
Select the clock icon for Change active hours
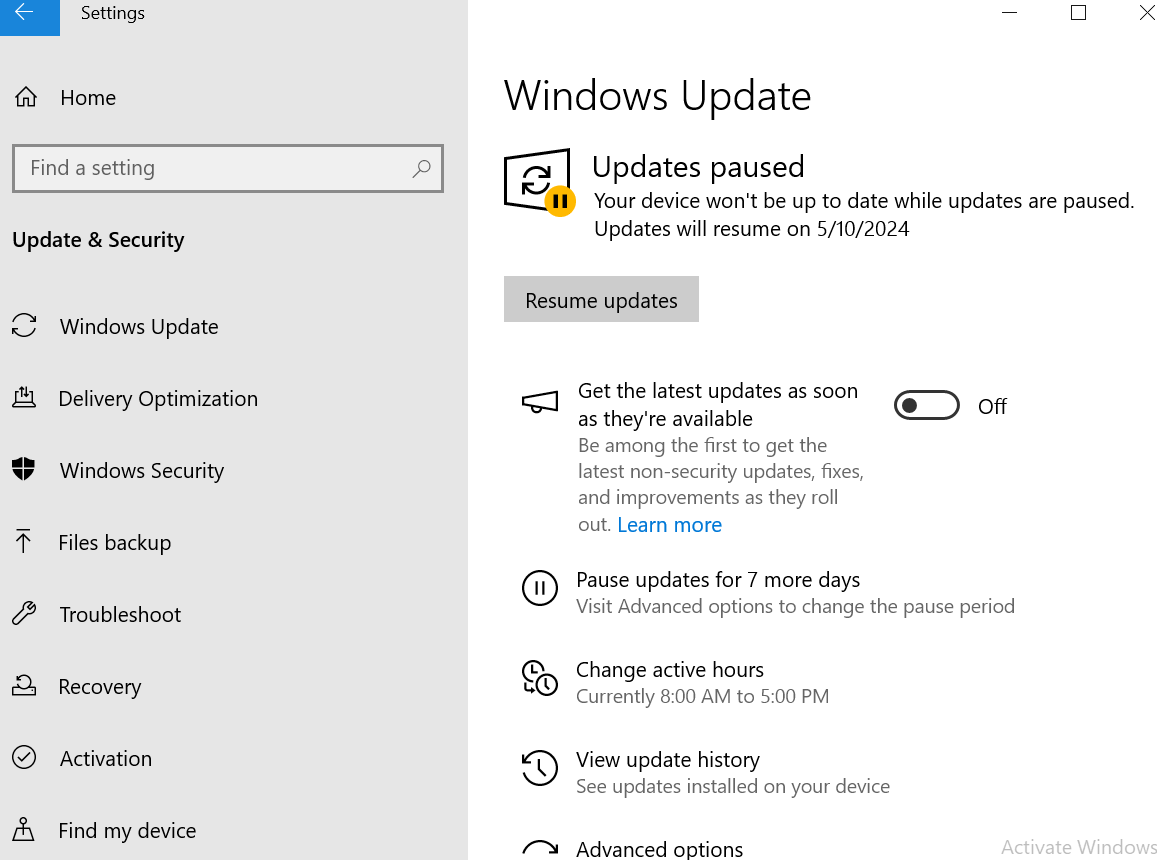pos(540,678)
